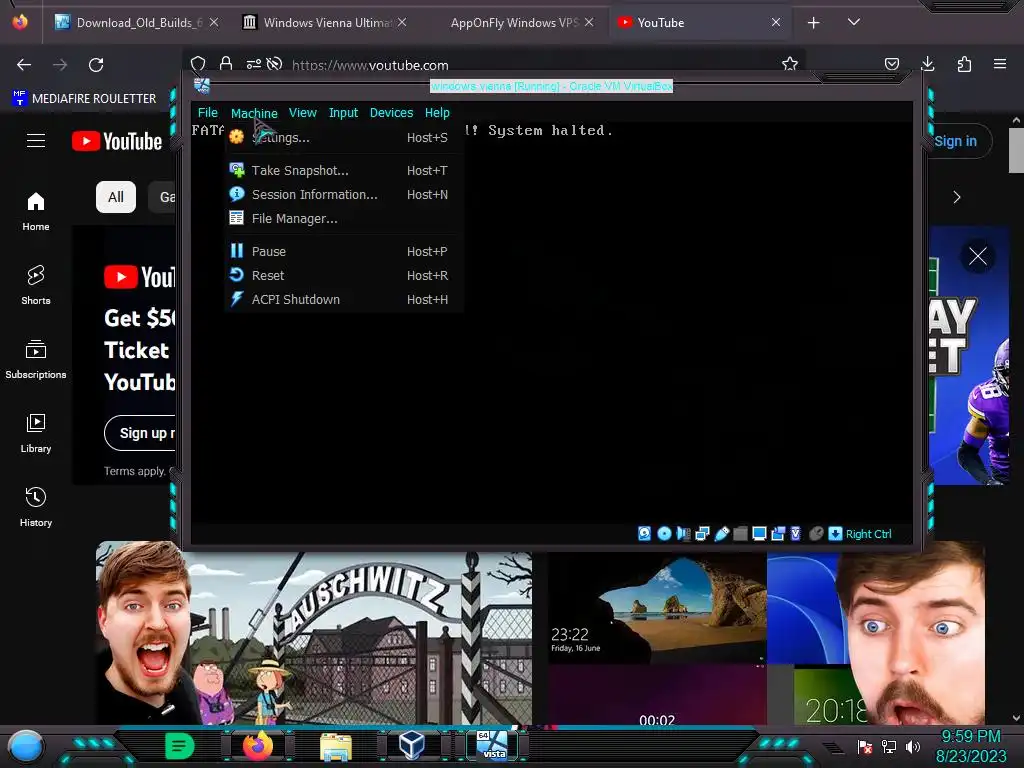Screen dimensions: 1024x768
Task: Click the tracking protection shield icon
Action: [198, 63]
